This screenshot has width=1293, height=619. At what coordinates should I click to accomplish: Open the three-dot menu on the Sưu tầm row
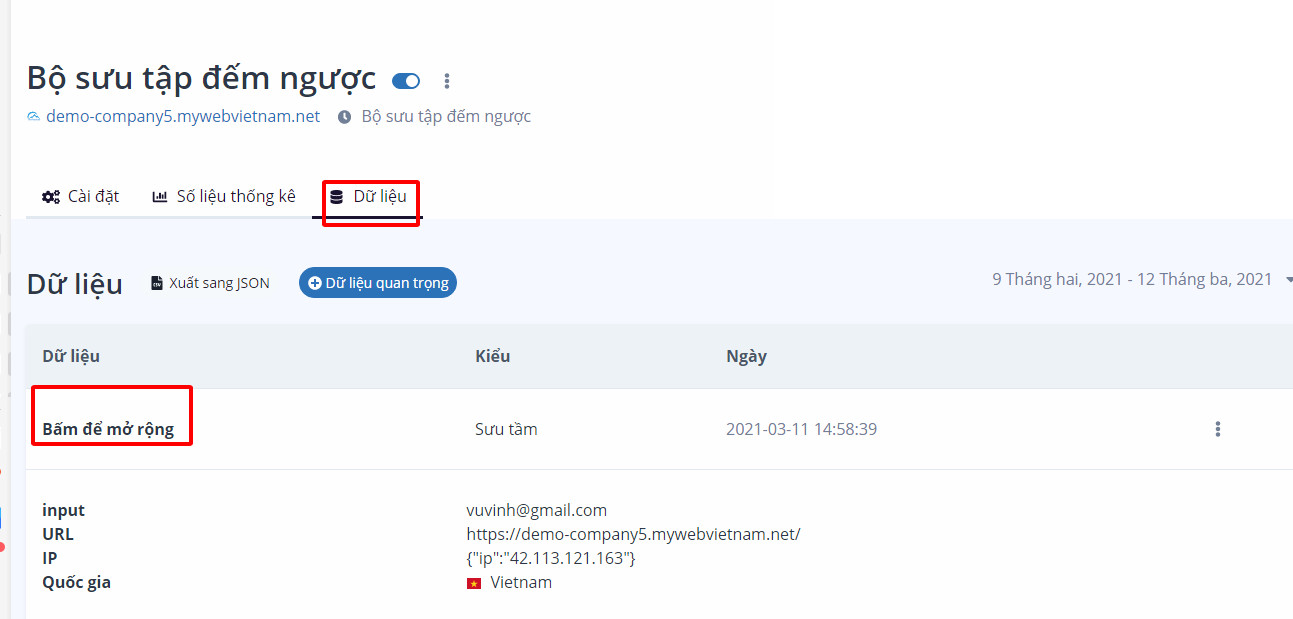pos(1217,429)
